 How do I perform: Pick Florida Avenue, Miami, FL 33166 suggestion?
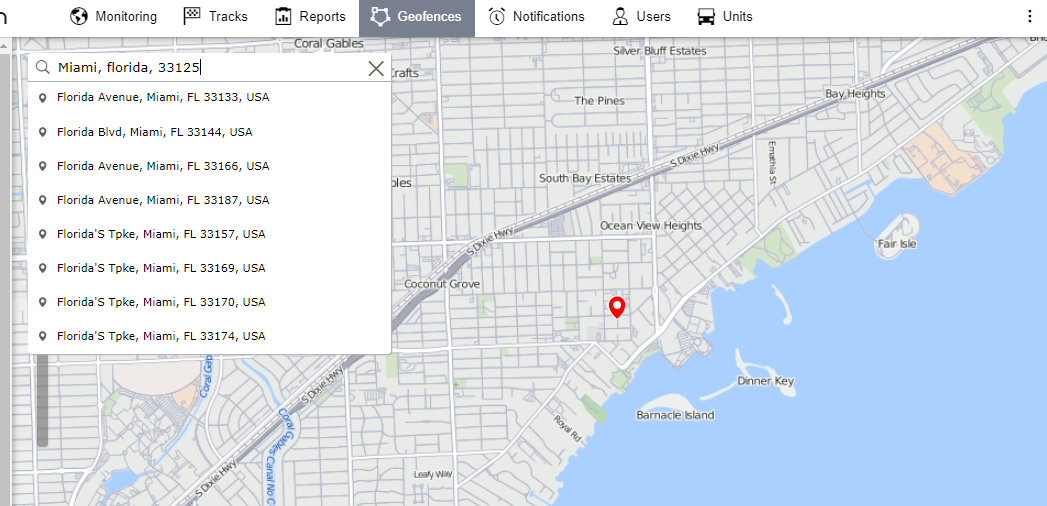pos(163,166)
